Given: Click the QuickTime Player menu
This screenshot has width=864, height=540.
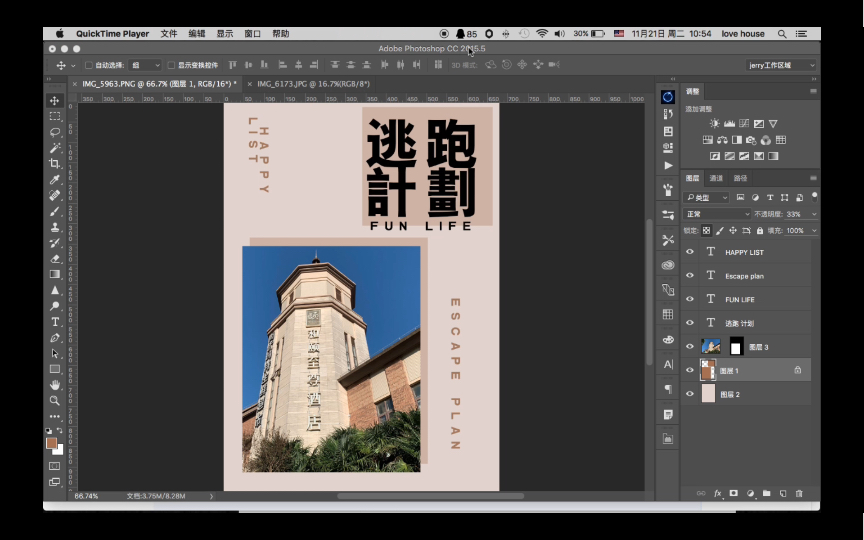Looking at the screenshot, I should [x=112, y=34].
